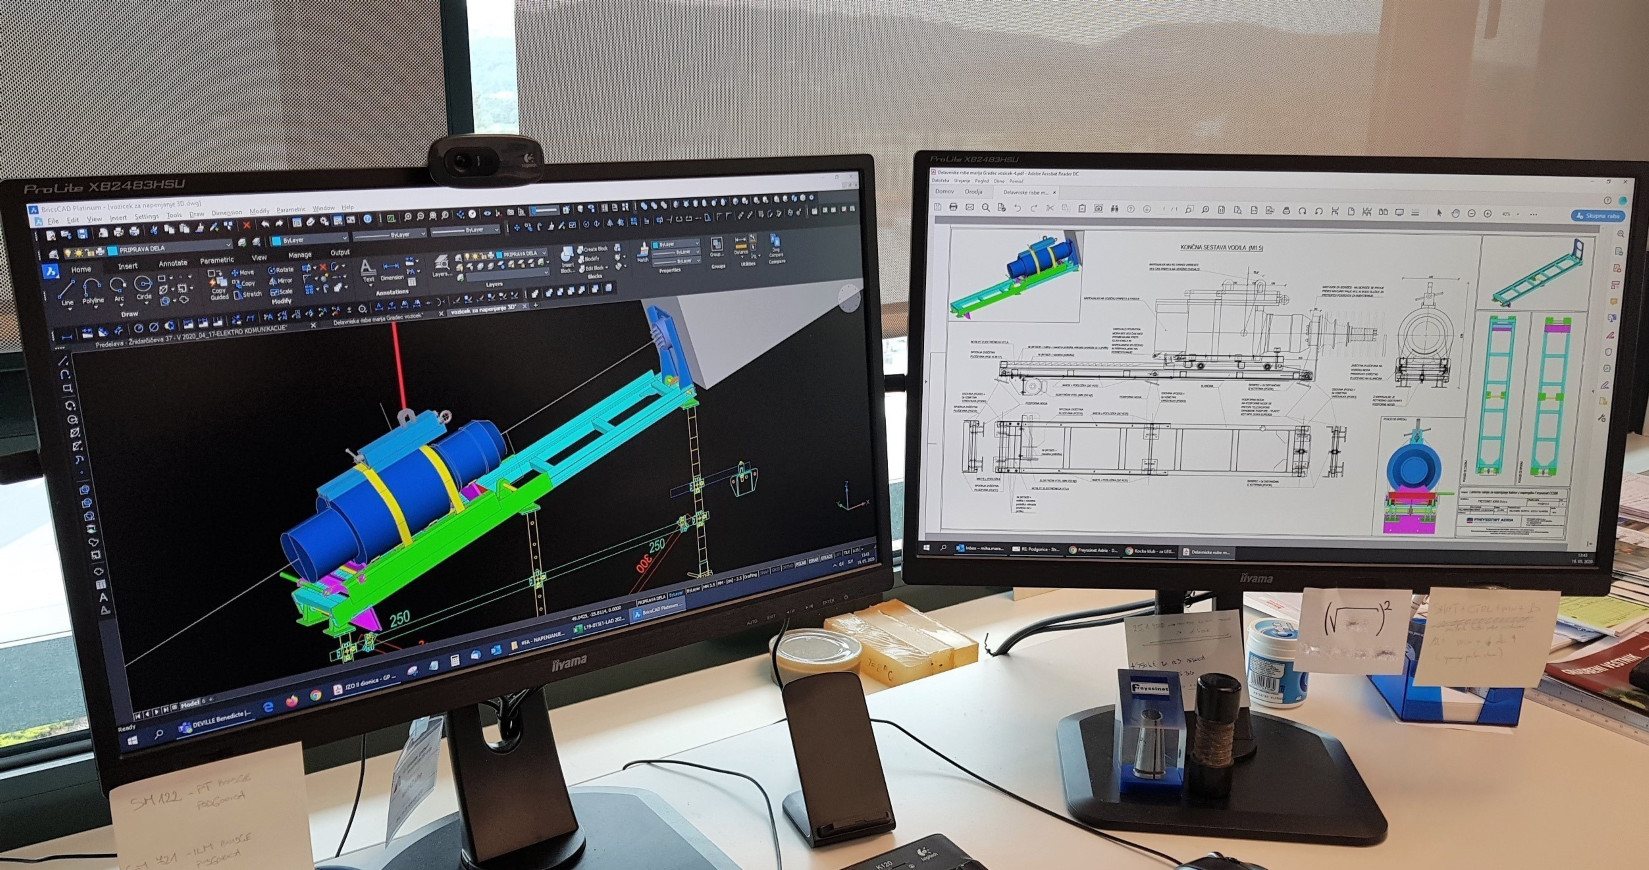Click the red delete X toolbar icon
Viewport: 1649px width, 870px height.
coord(246,224)
